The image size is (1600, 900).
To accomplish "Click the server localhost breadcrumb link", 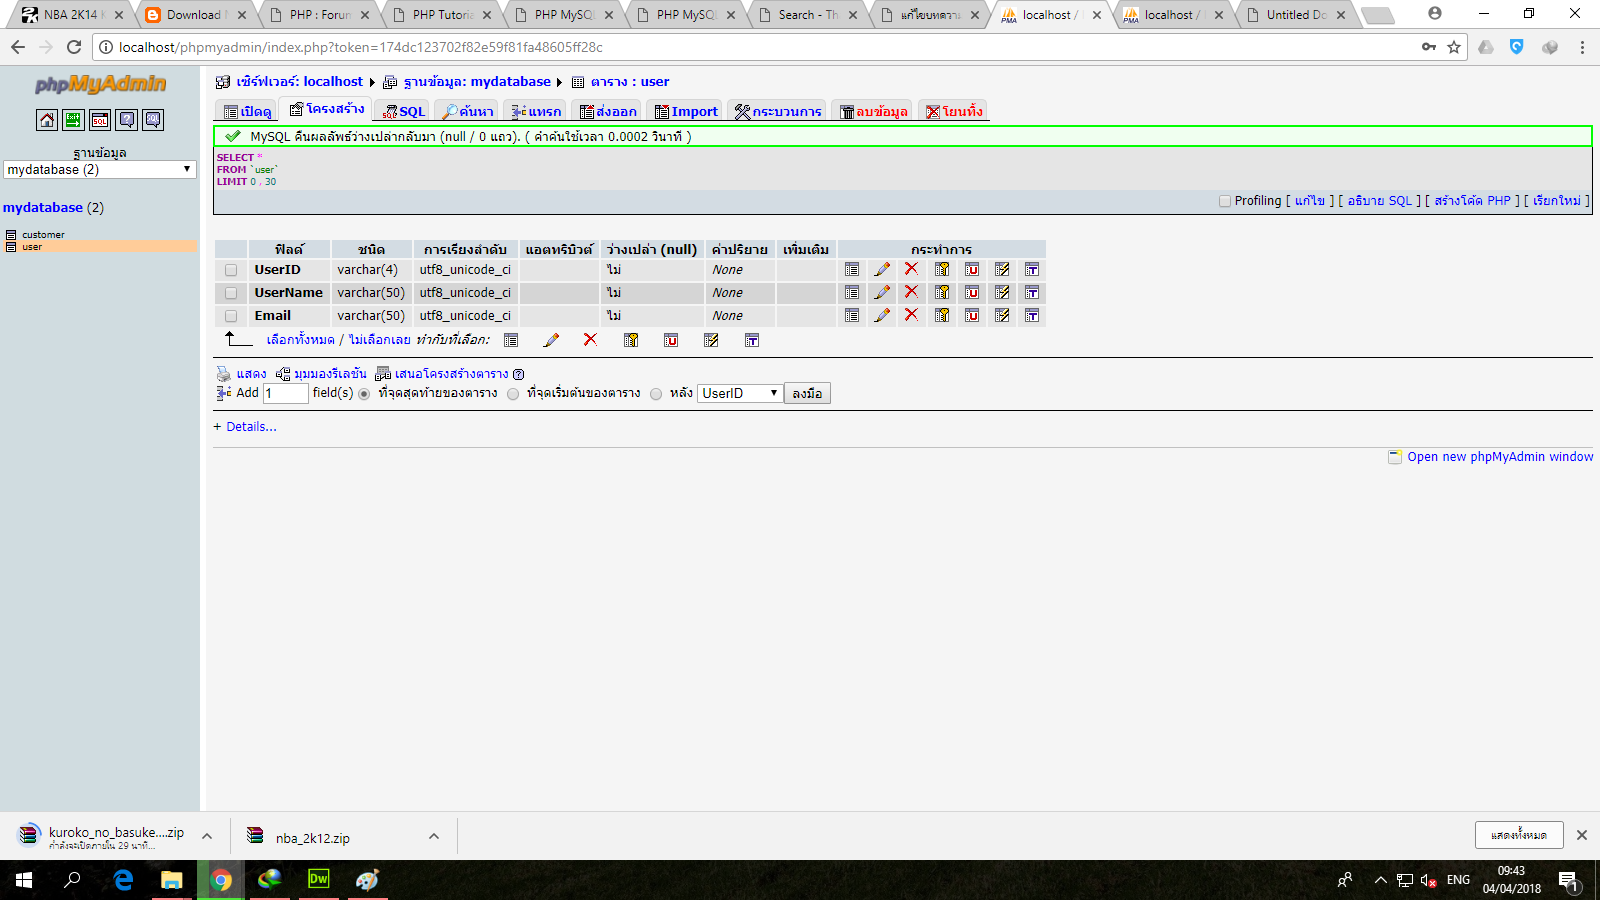I will (299, 82).
